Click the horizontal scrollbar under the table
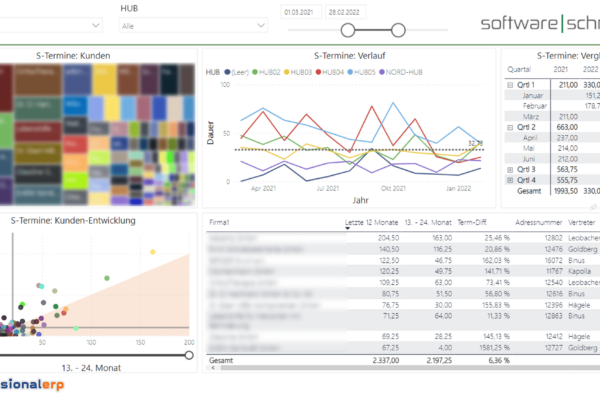 [410, 368]
